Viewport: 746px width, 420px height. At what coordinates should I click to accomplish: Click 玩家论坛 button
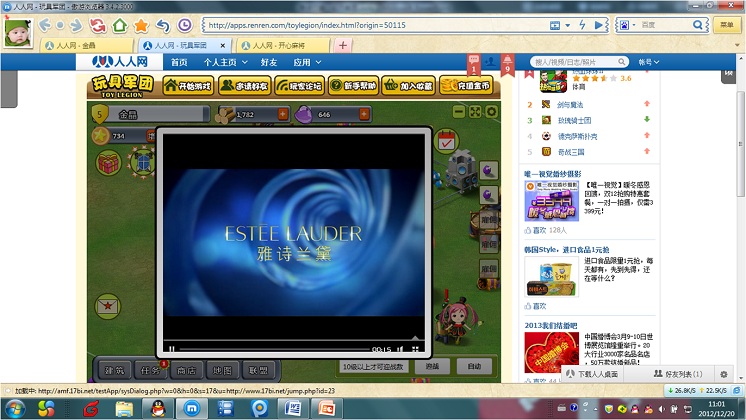pyautogui.click(x=300, y=86)
